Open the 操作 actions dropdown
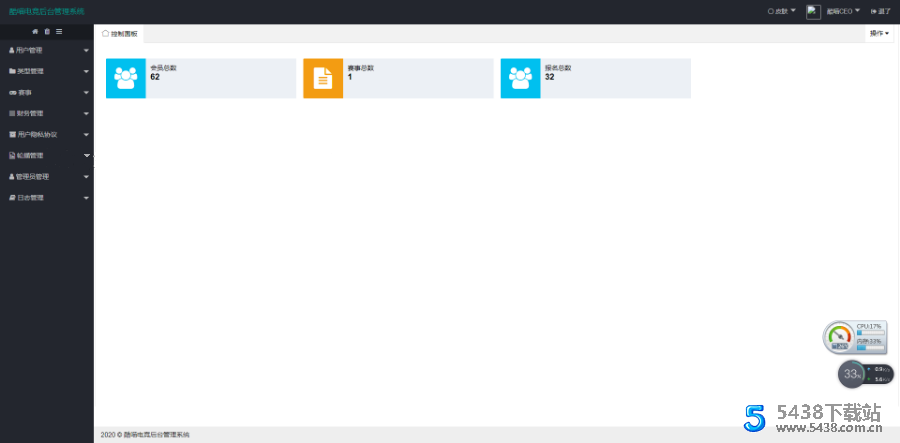 [879, 33]
